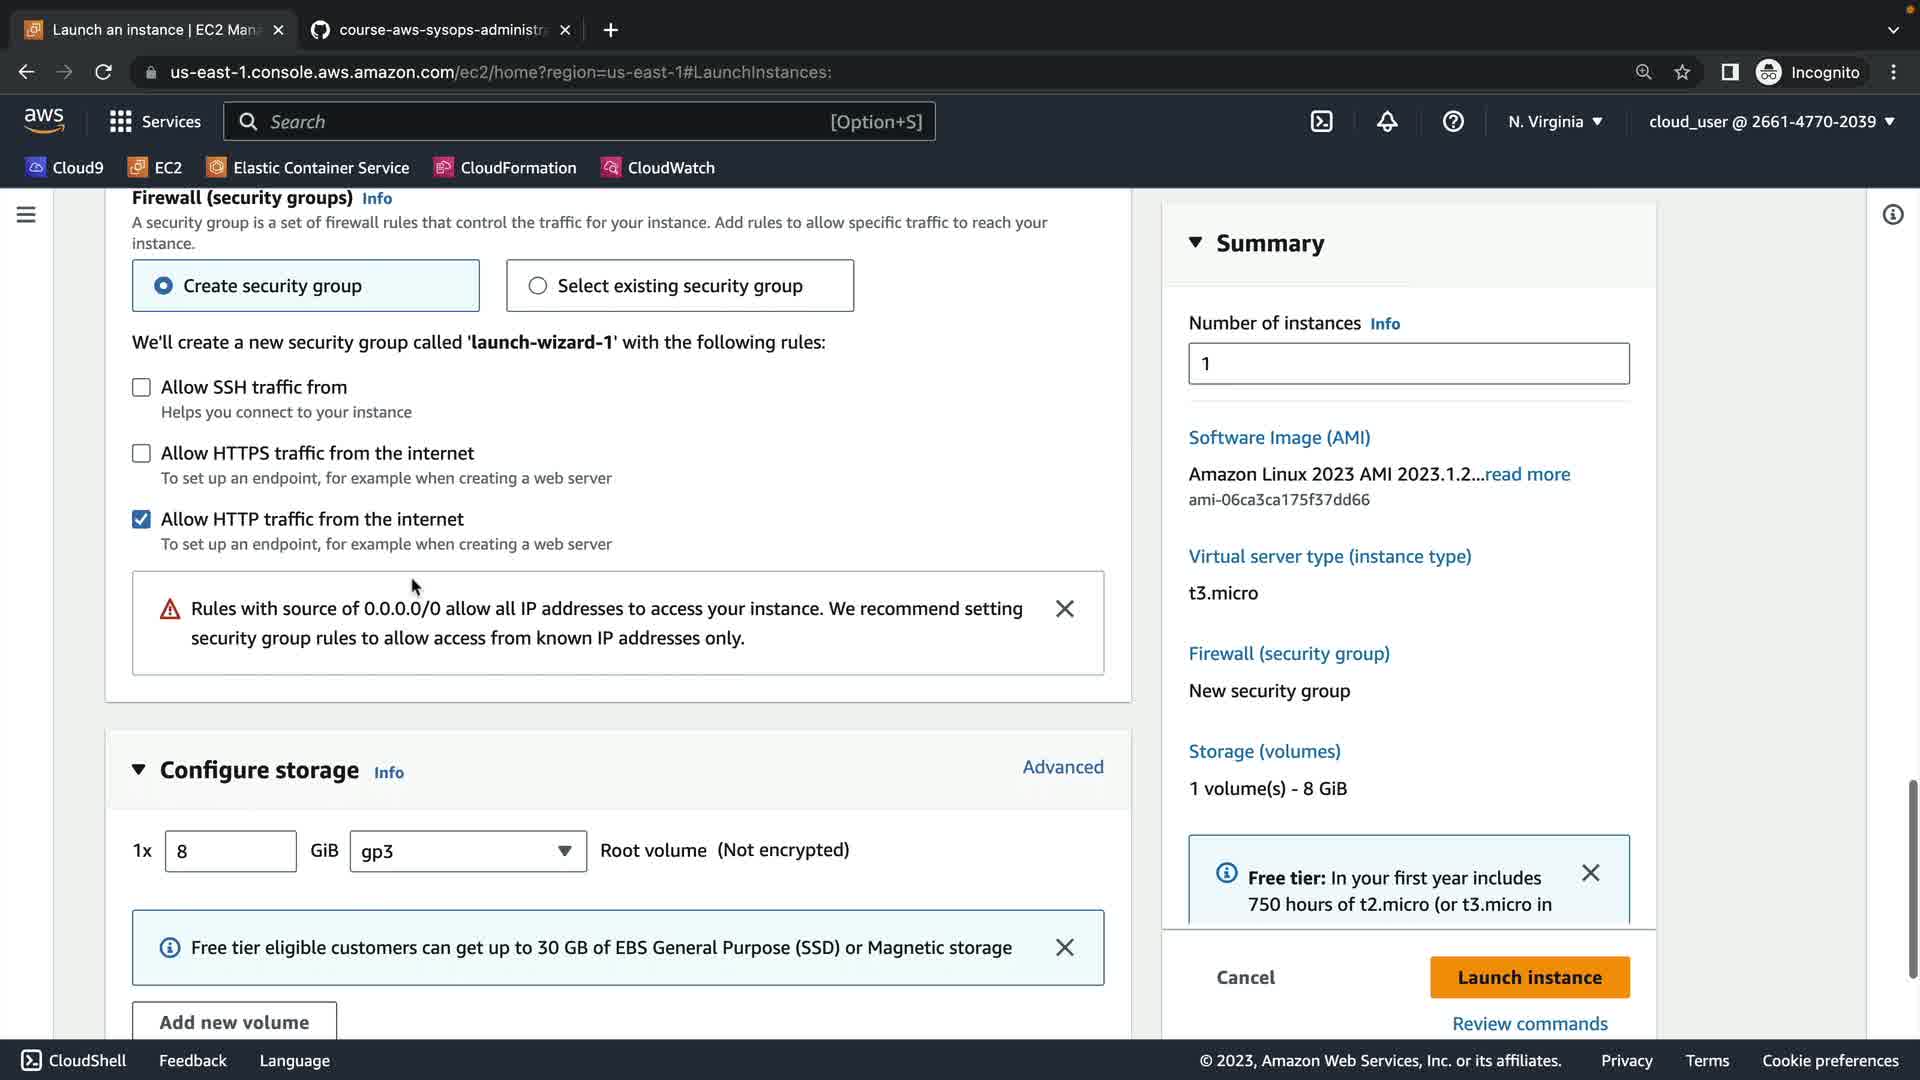Image resolution: width=1920 pixels, height=1080 pixels.
Task: Switch to the course-aws-sysops GitHub tab
Action: pyautogui.click(x=440, y=30)
